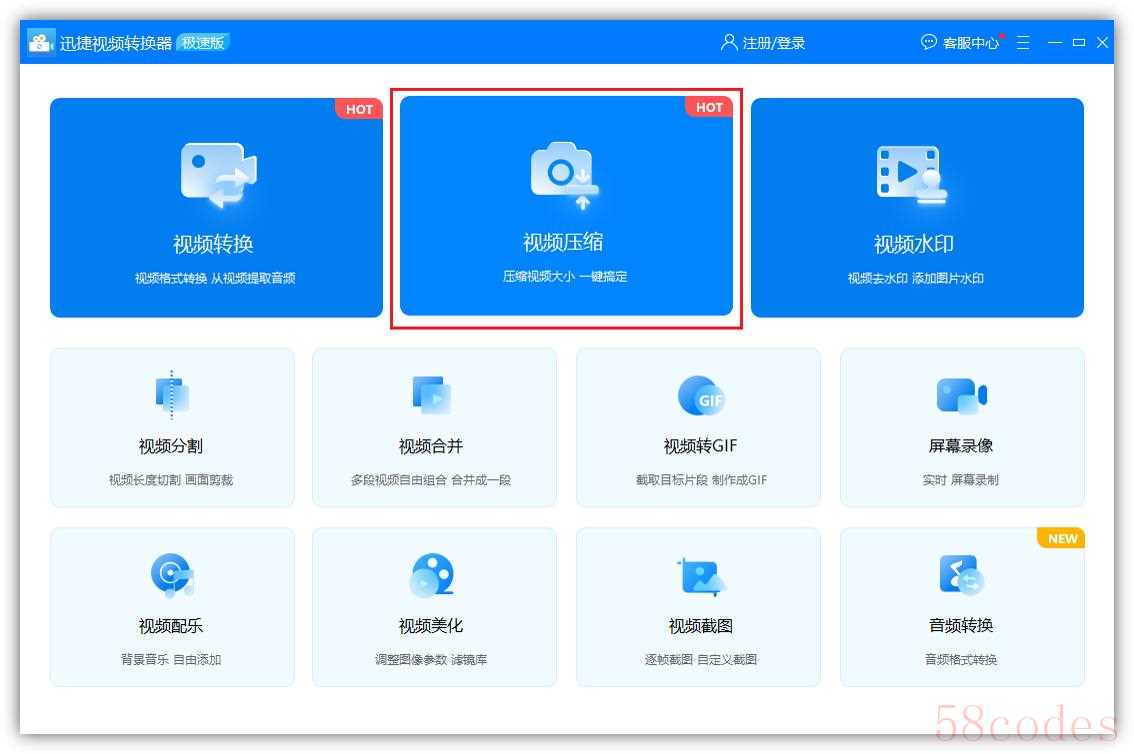
Task: Choose the 视频合并 merge icon
Action: pos(431,395)
